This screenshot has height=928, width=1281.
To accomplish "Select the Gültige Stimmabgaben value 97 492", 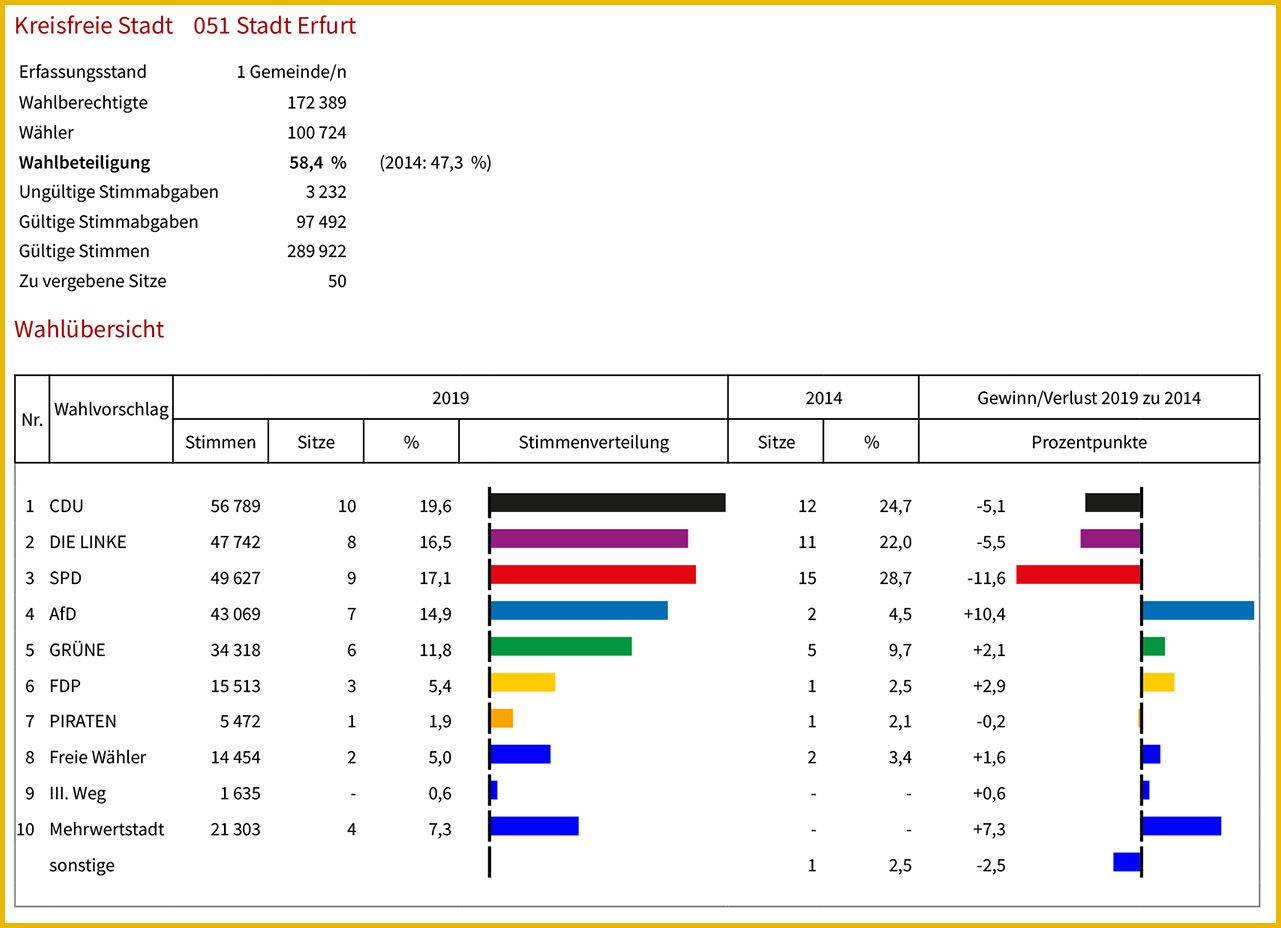I will point(322,222).
